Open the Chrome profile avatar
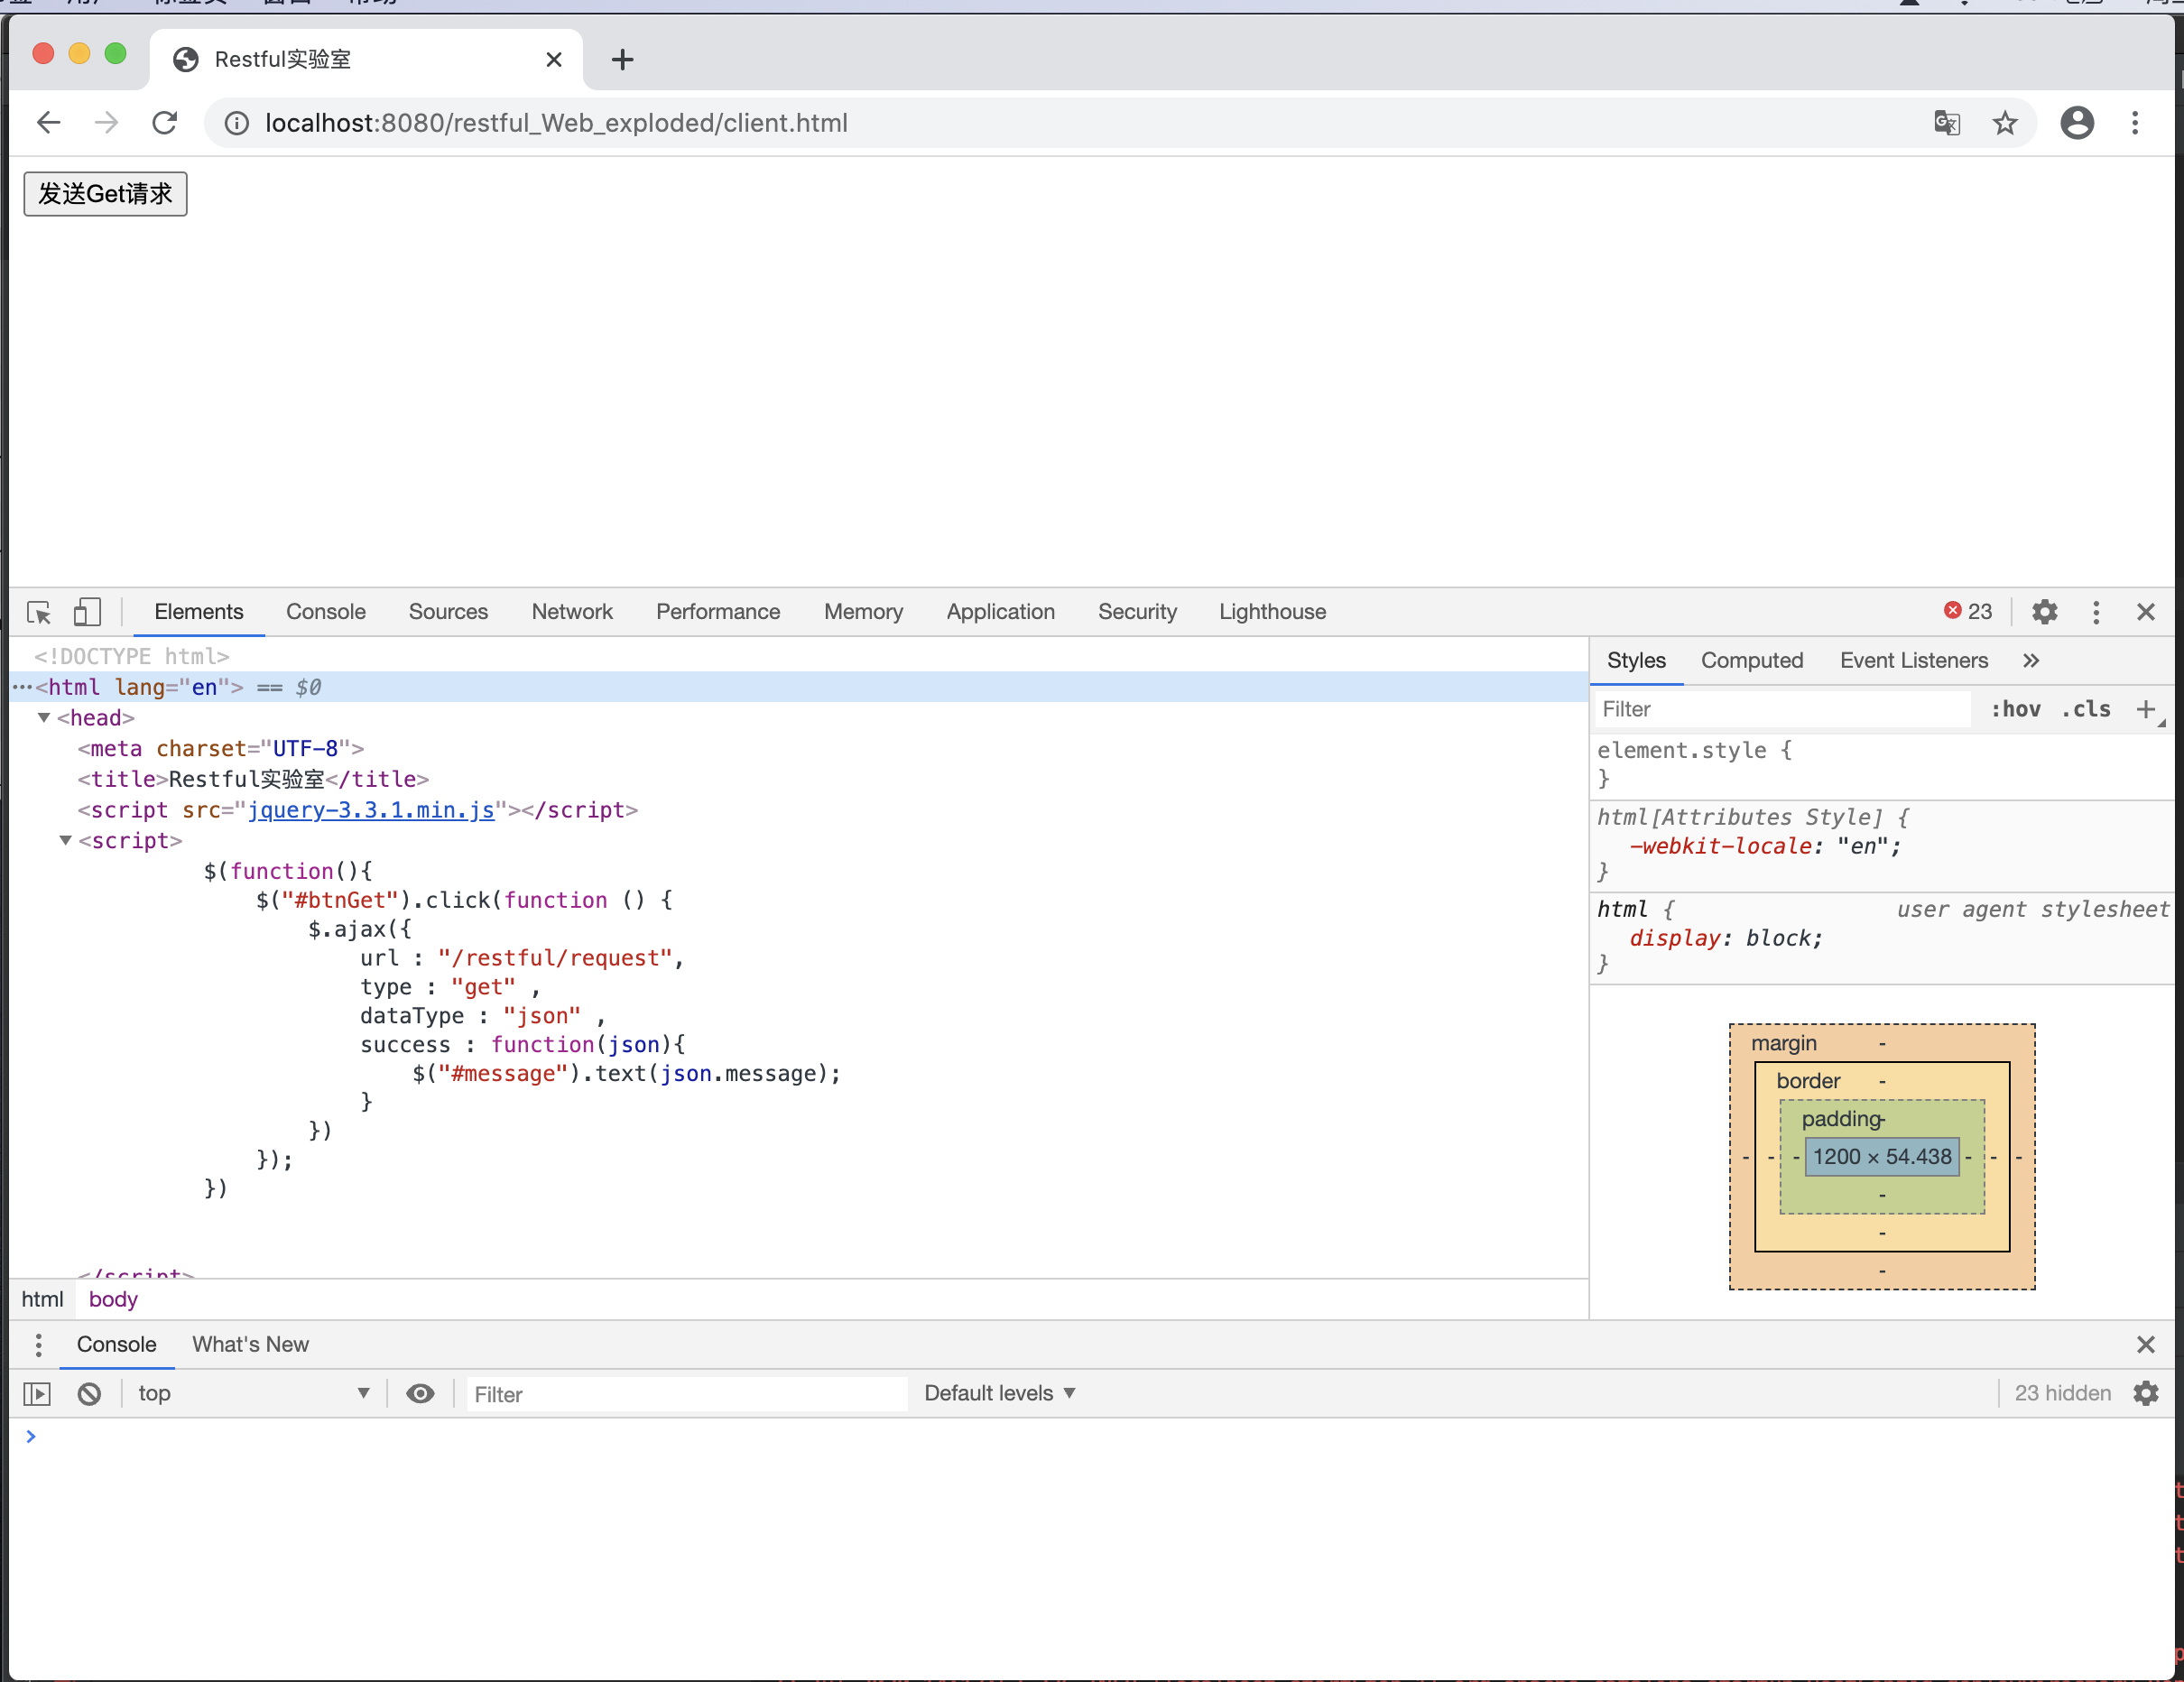 tap(2077, 122)
